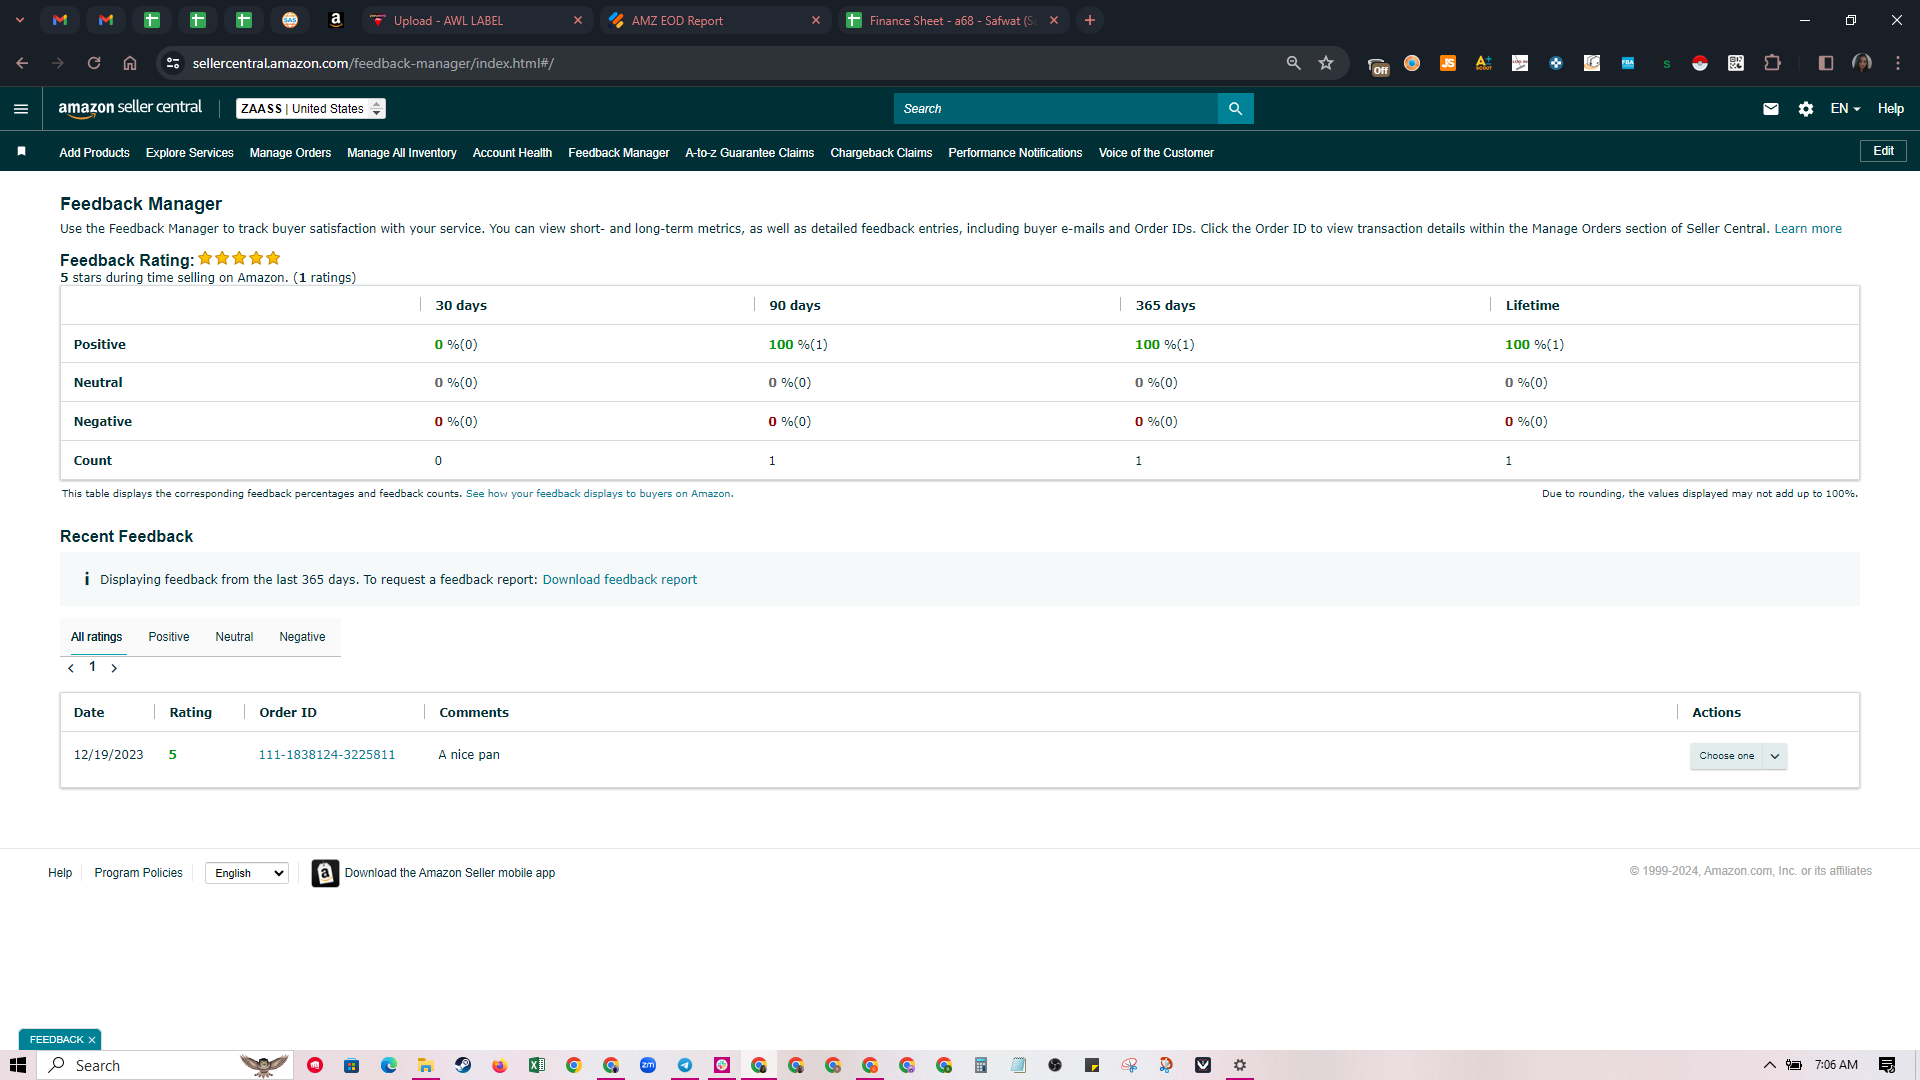Screen dimensions: 1920x1080
Task: Reload the page
Action: (94, 63)
